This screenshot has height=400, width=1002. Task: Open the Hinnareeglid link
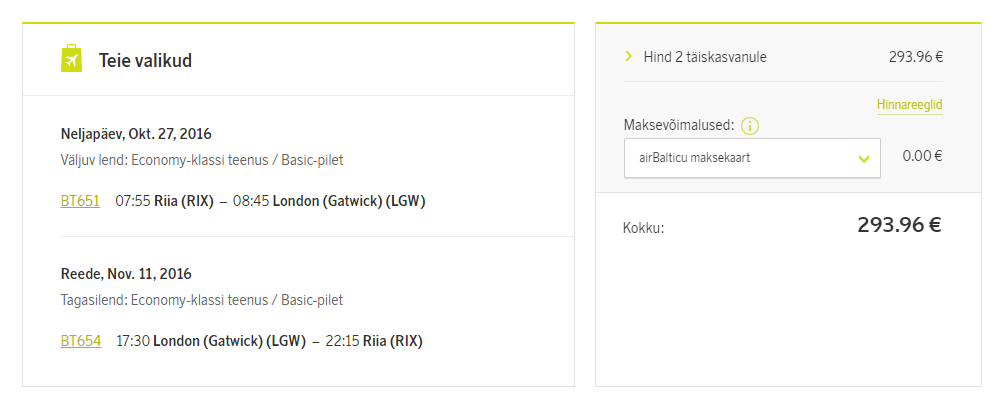click(909, 105)
